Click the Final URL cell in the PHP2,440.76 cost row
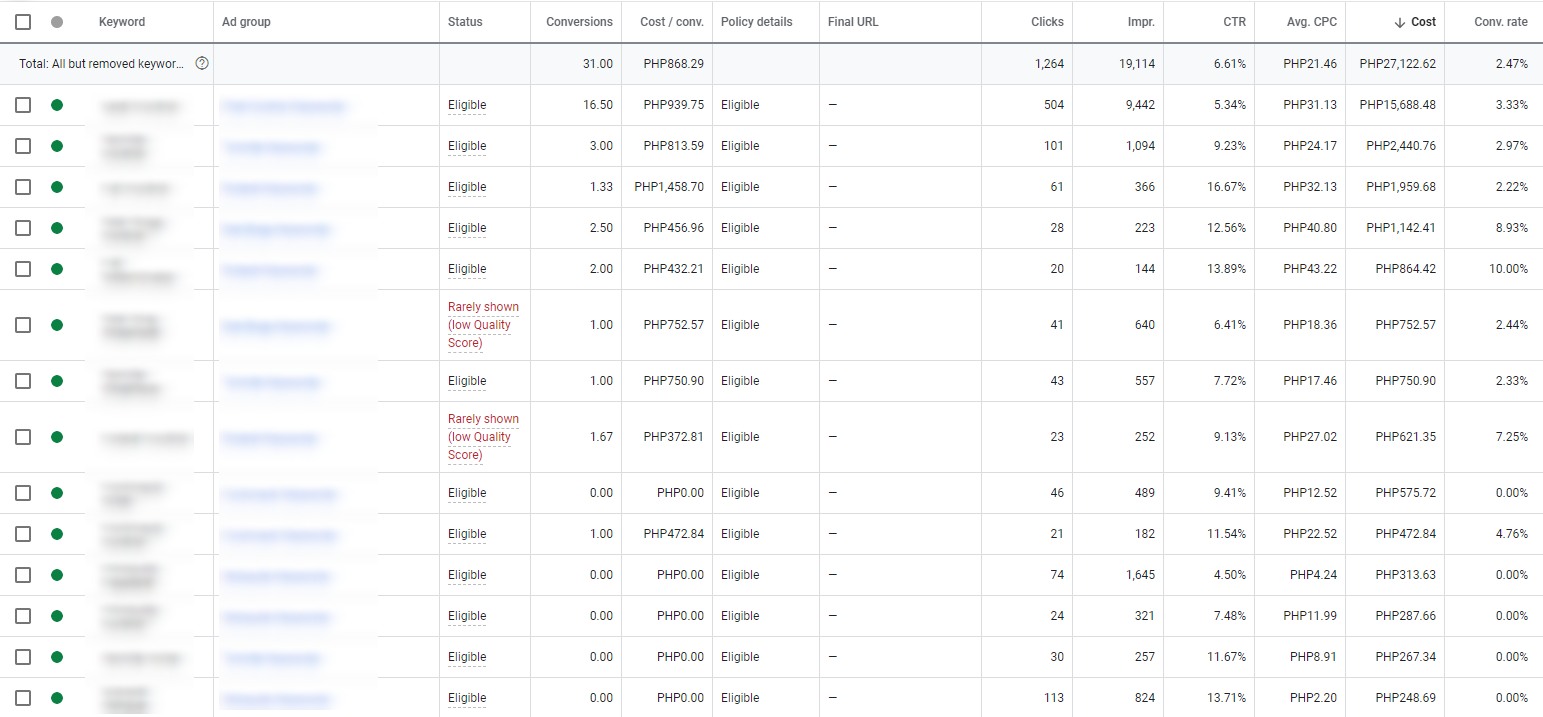 coord(899,146)
